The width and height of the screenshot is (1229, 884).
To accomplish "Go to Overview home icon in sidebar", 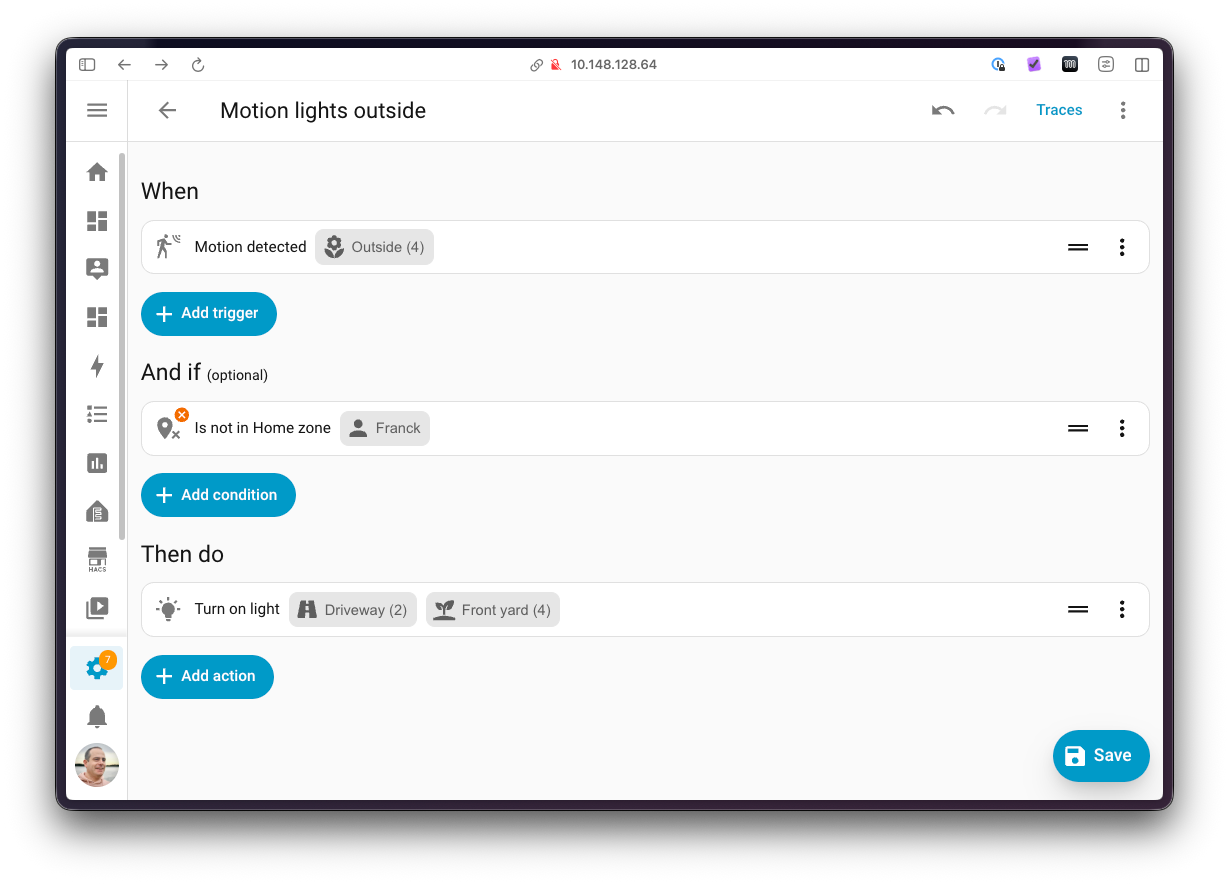I will pyautogui.click(x=97, y=172).
